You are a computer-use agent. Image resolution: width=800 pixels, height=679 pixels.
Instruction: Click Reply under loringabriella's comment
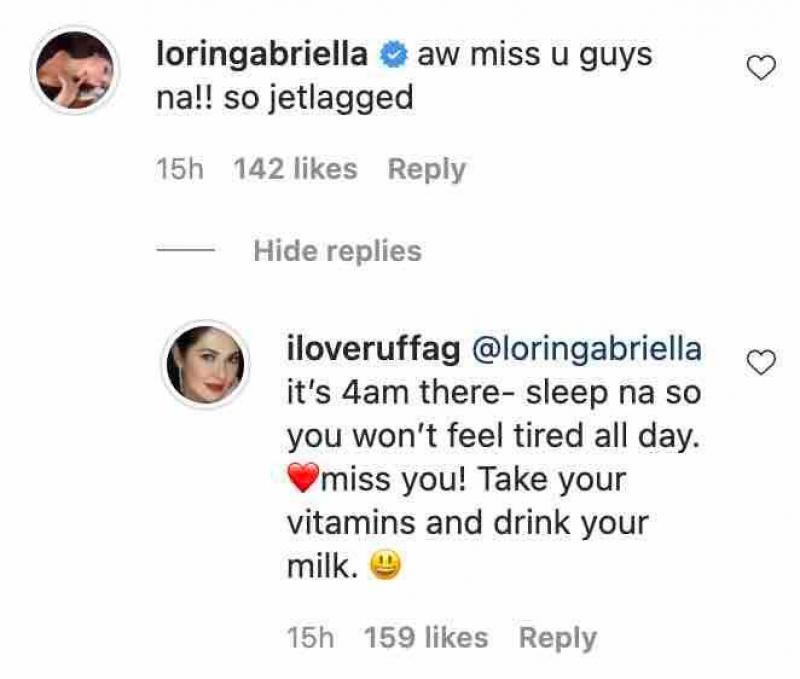[x=427, y=168]
